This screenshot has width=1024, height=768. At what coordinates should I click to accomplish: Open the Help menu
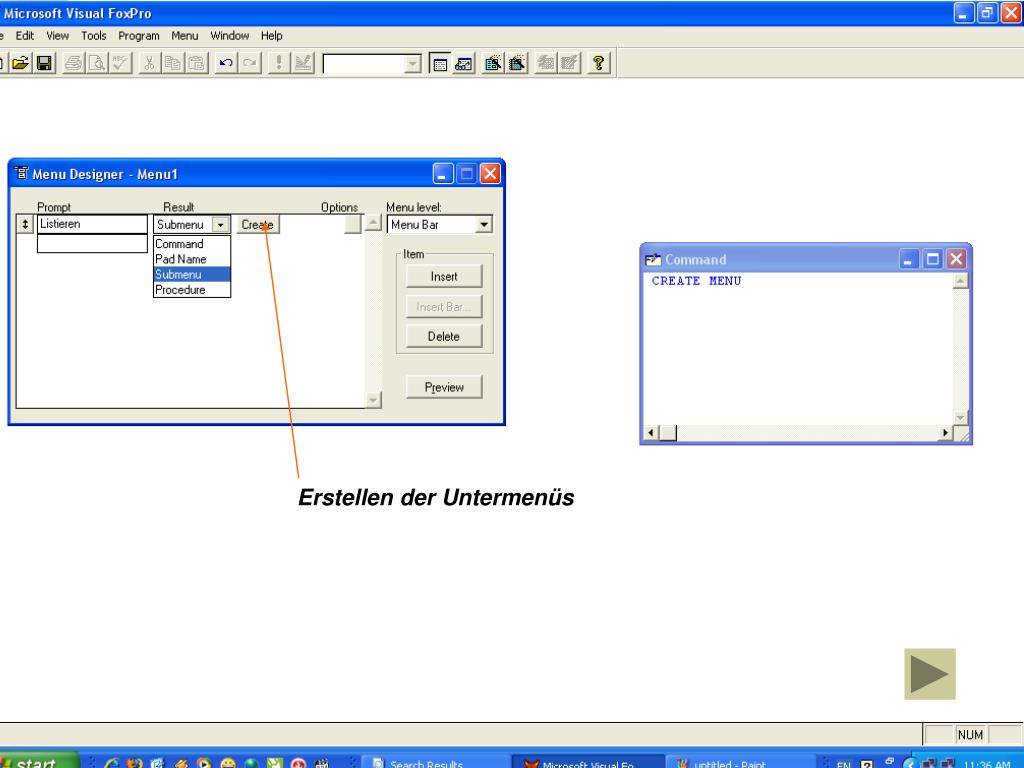272,36
